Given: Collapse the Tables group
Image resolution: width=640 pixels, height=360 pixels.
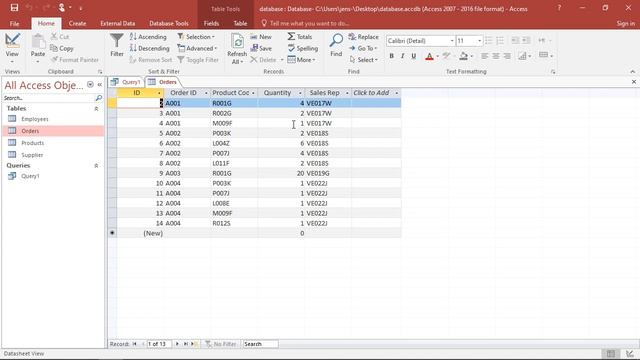Looking at the screenshot, I should pos(96,109).
